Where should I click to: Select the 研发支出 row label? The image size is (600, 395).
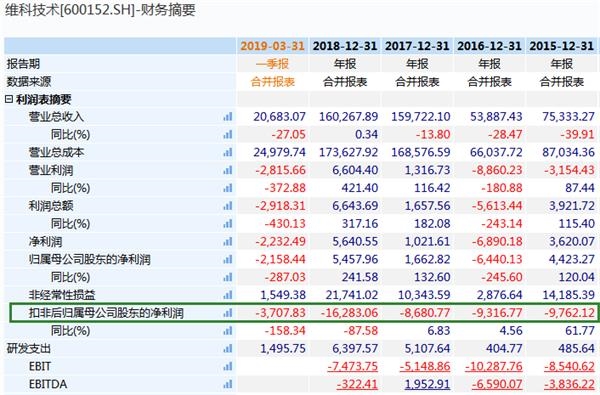29,349
